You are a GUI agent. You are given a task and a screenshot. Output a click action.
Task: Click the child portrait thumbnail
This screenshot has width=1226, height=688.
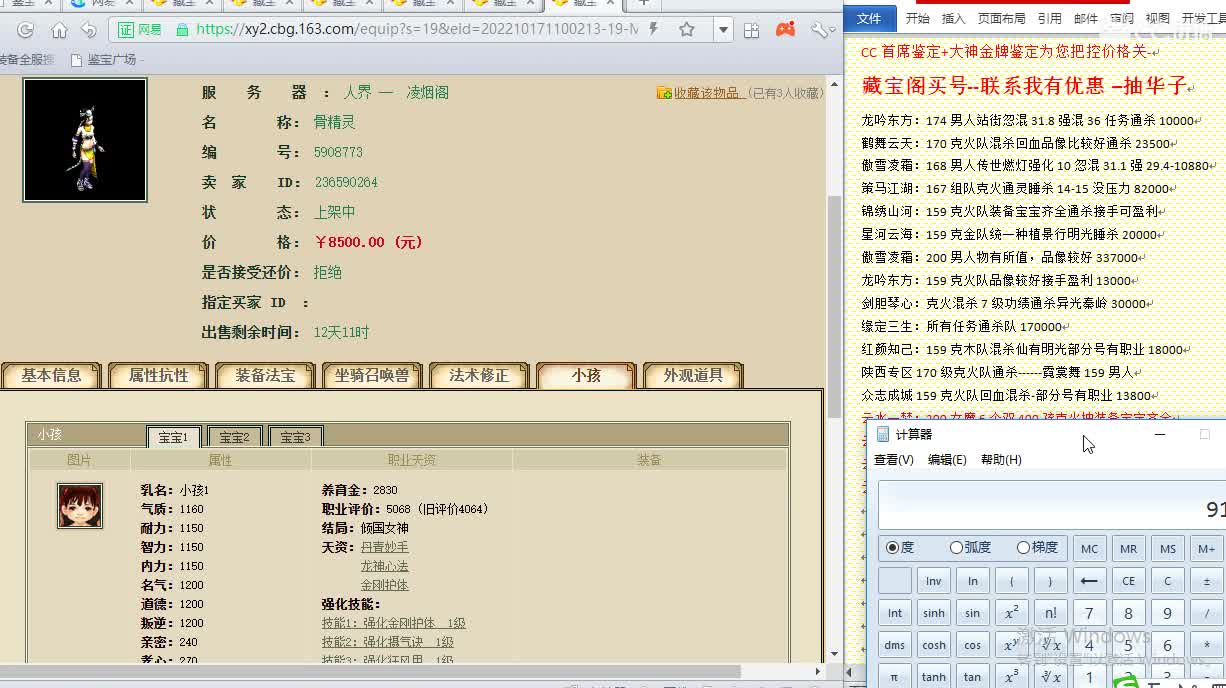pos(80,506)
